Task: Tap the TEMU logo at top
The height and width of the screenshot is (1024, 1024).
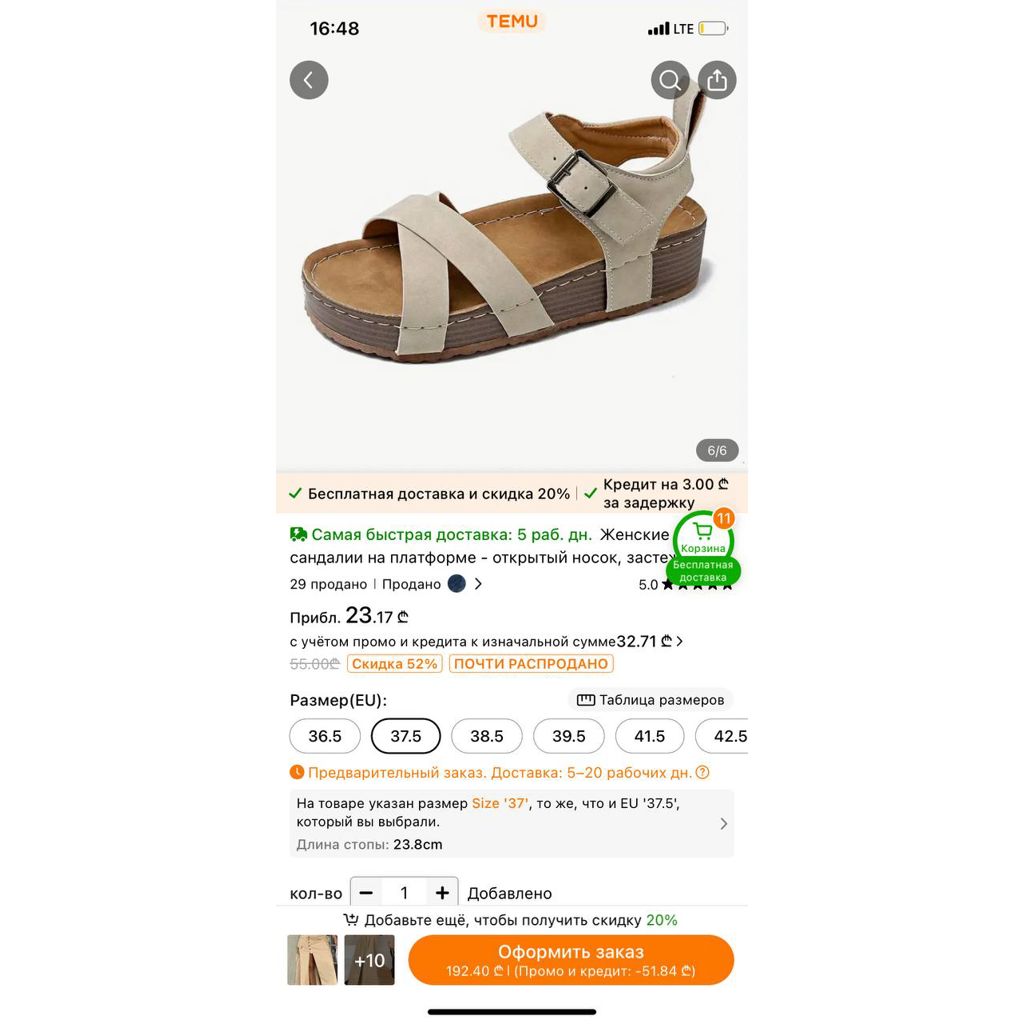Action: pyautogui.click(x=512, y=22)
